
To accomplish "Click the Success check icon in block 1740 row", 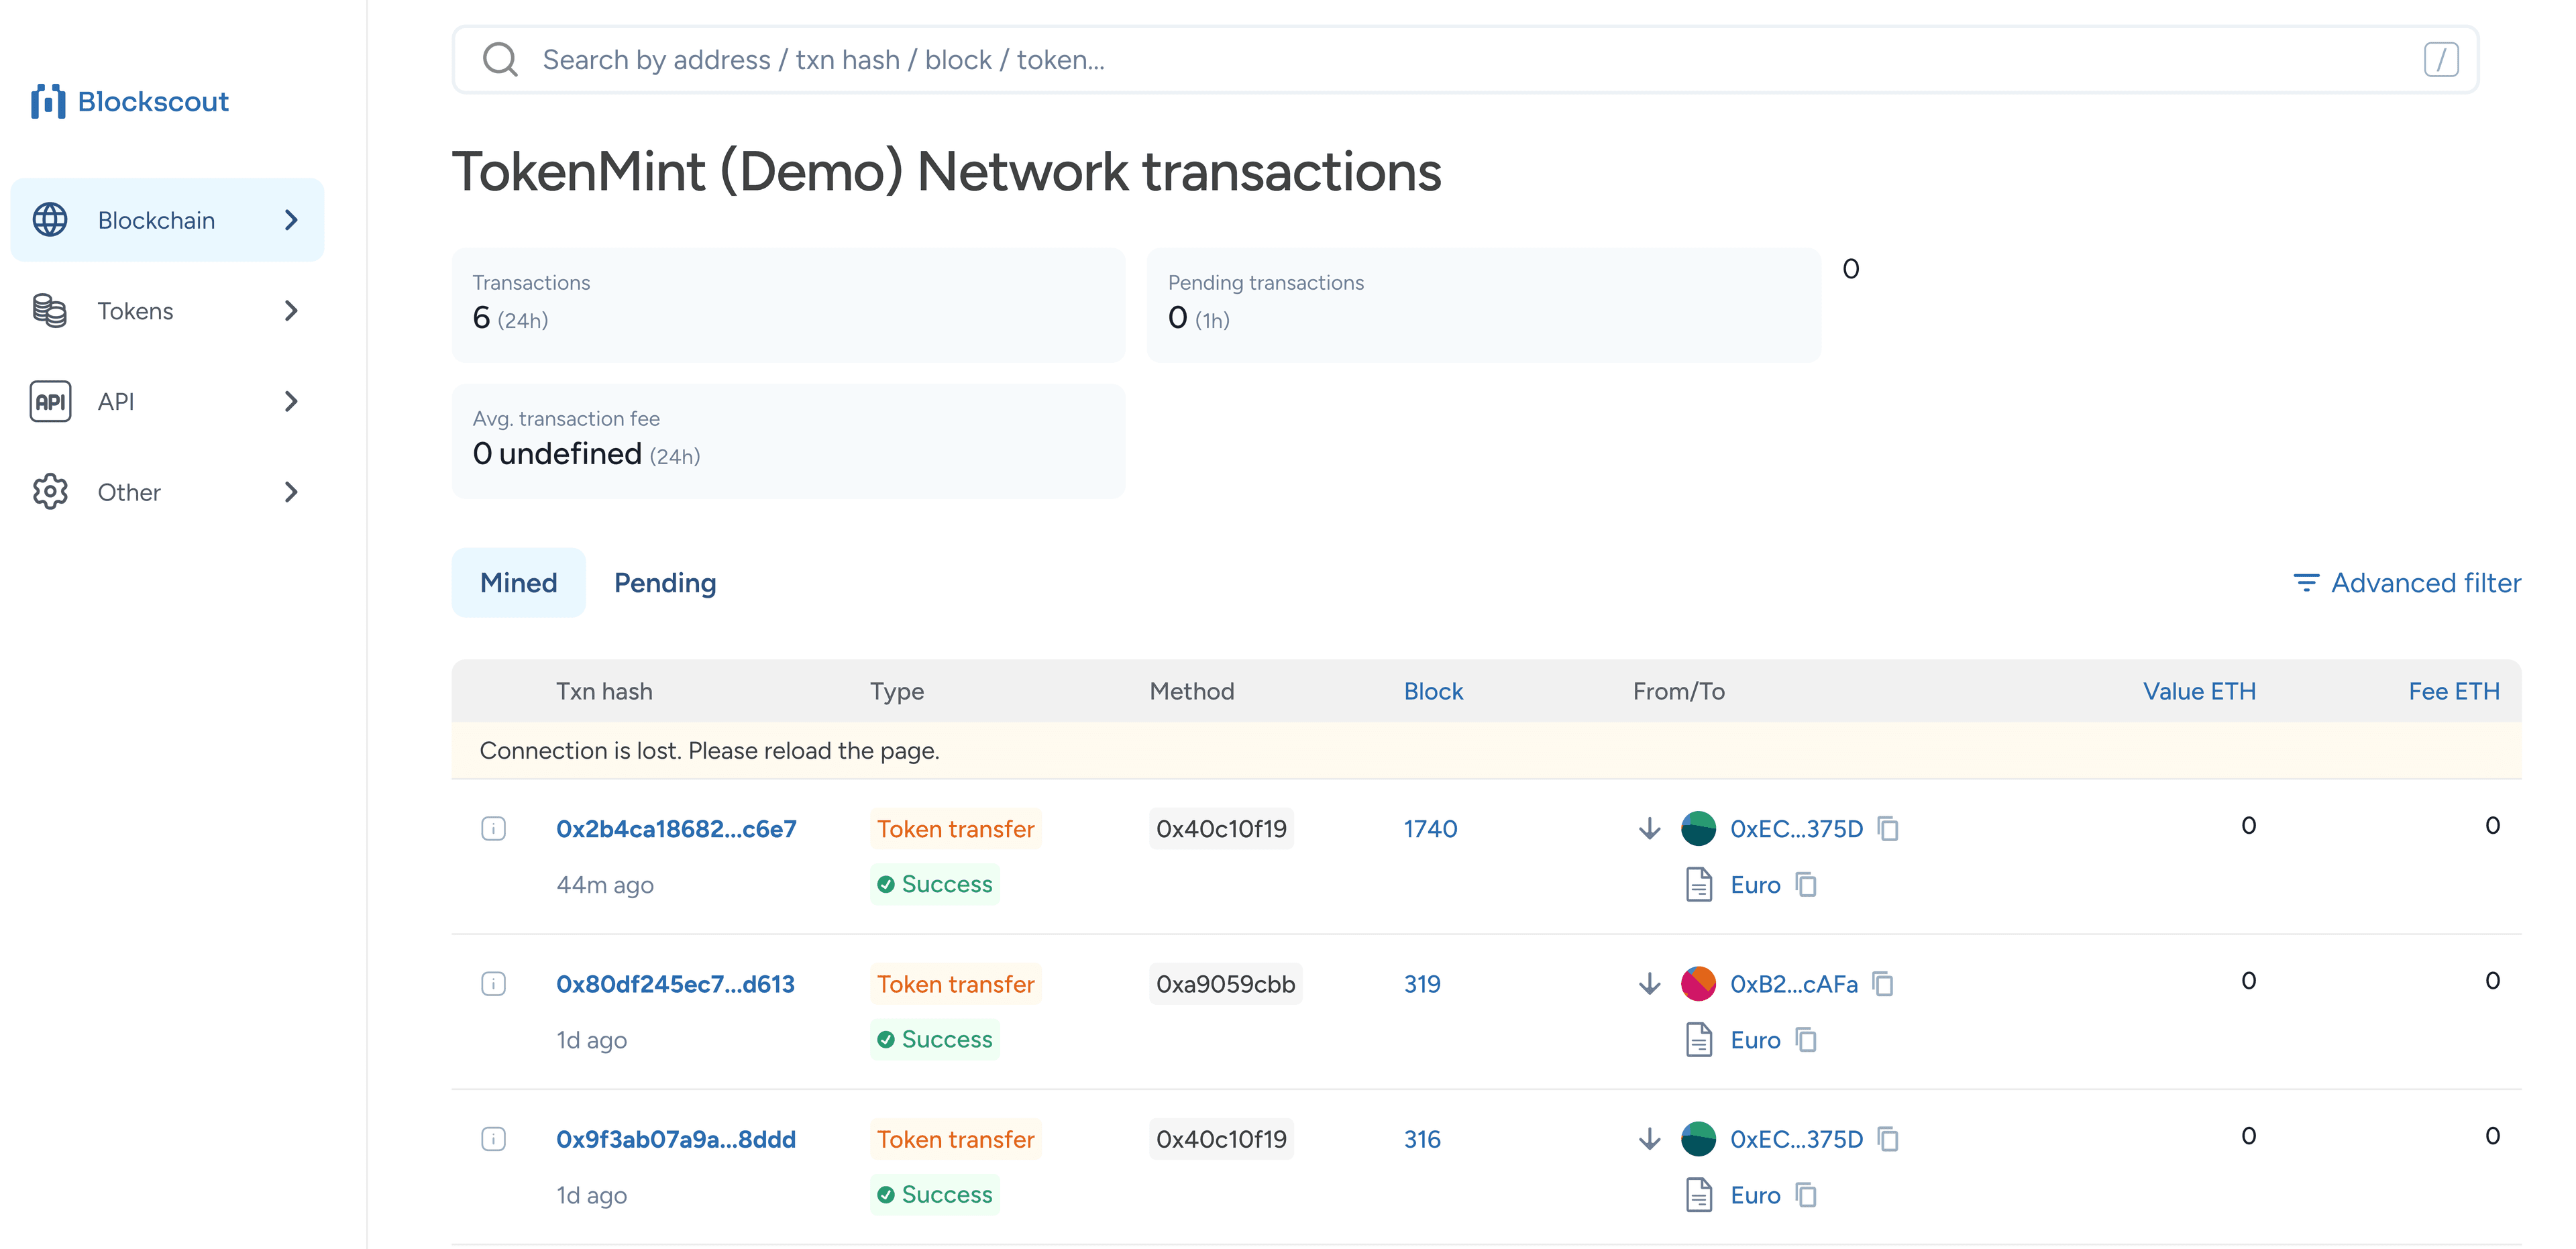I will click(886, 884).
